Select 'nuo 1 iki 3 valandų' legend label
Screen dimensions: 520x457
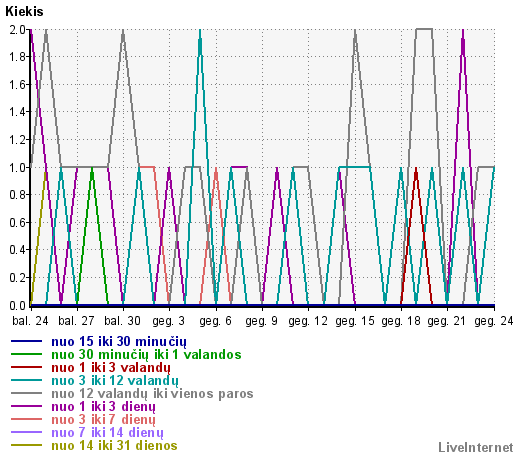[111, 368]
